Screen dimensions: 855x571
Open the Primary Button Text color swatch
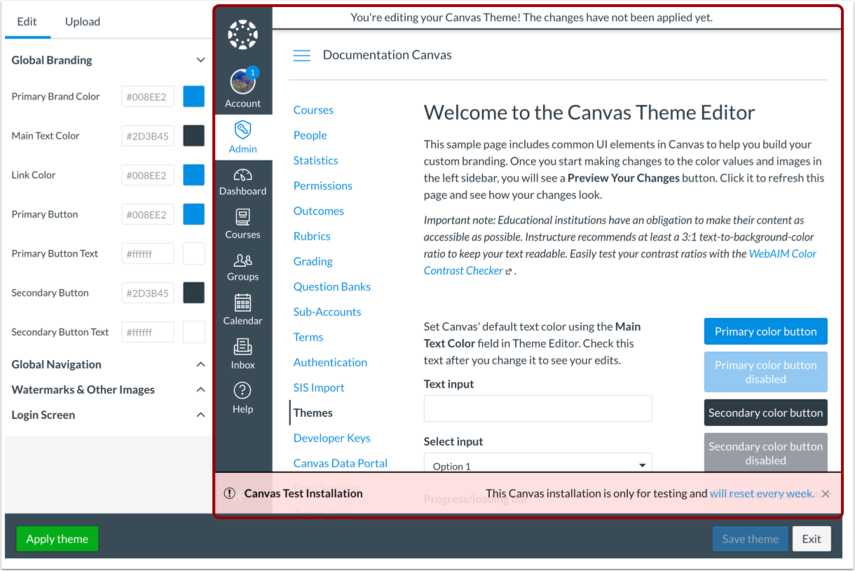click(x=194, y=254)
